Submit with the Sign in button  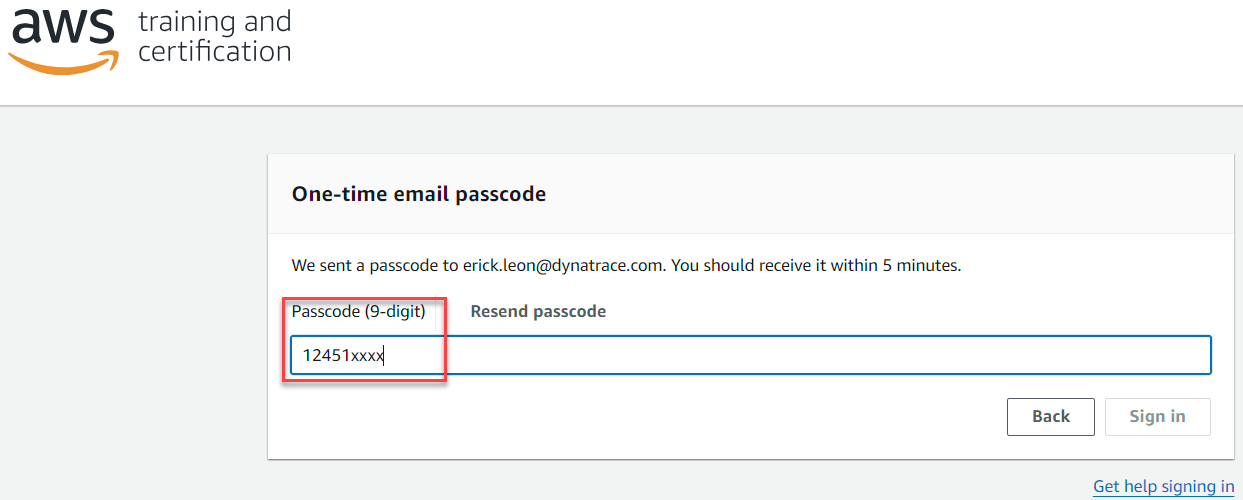(1158, 417)
